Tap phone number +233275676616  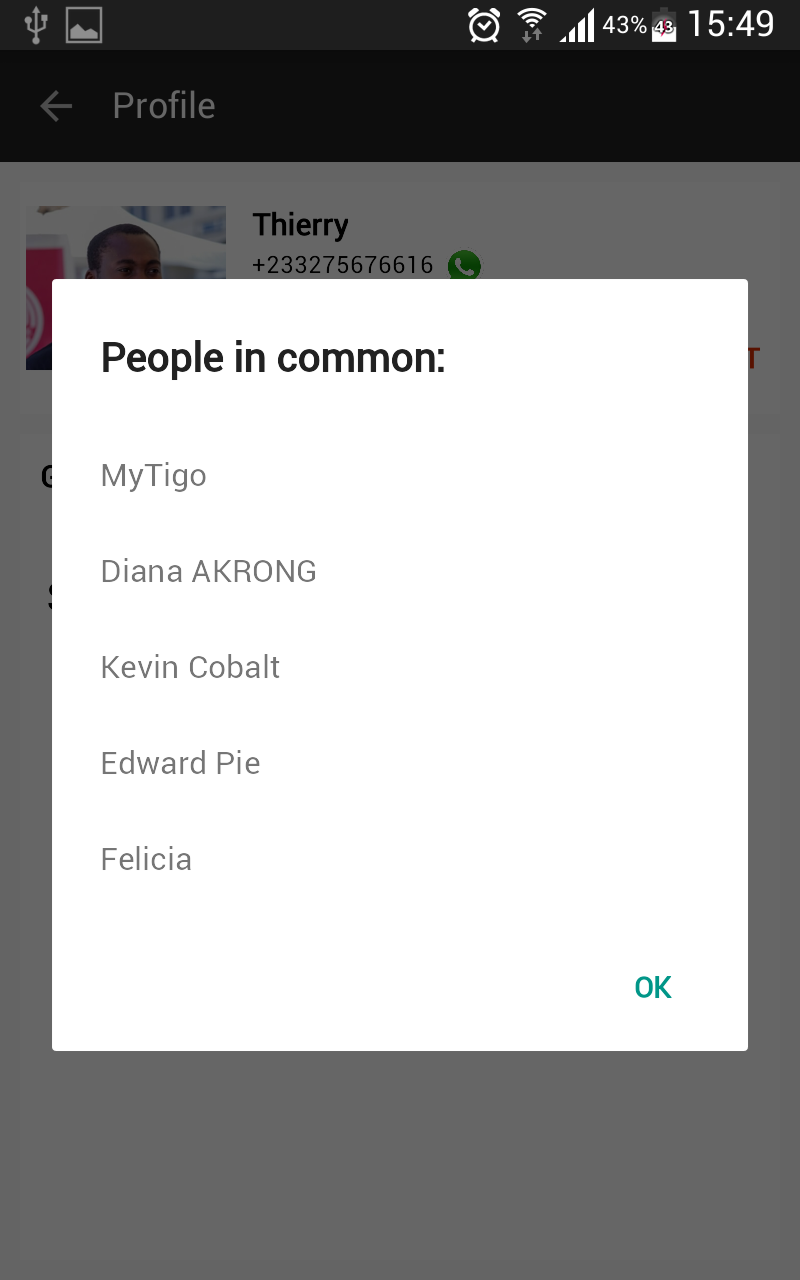(x=343, y=266)
